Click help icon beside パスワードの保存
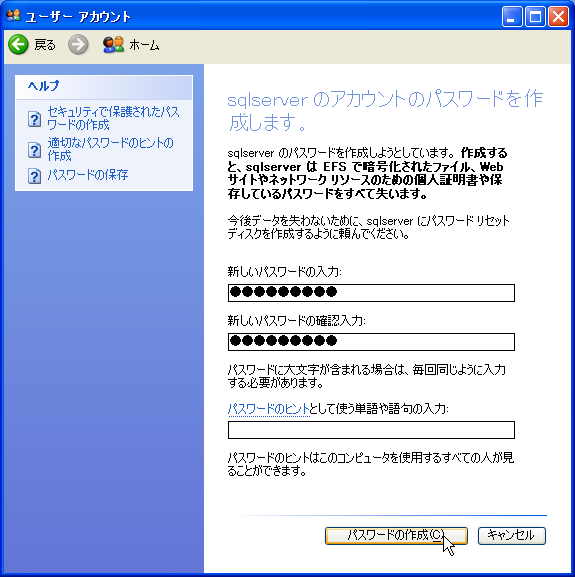This screenshot has height=577, width=575. coord(34,176)
